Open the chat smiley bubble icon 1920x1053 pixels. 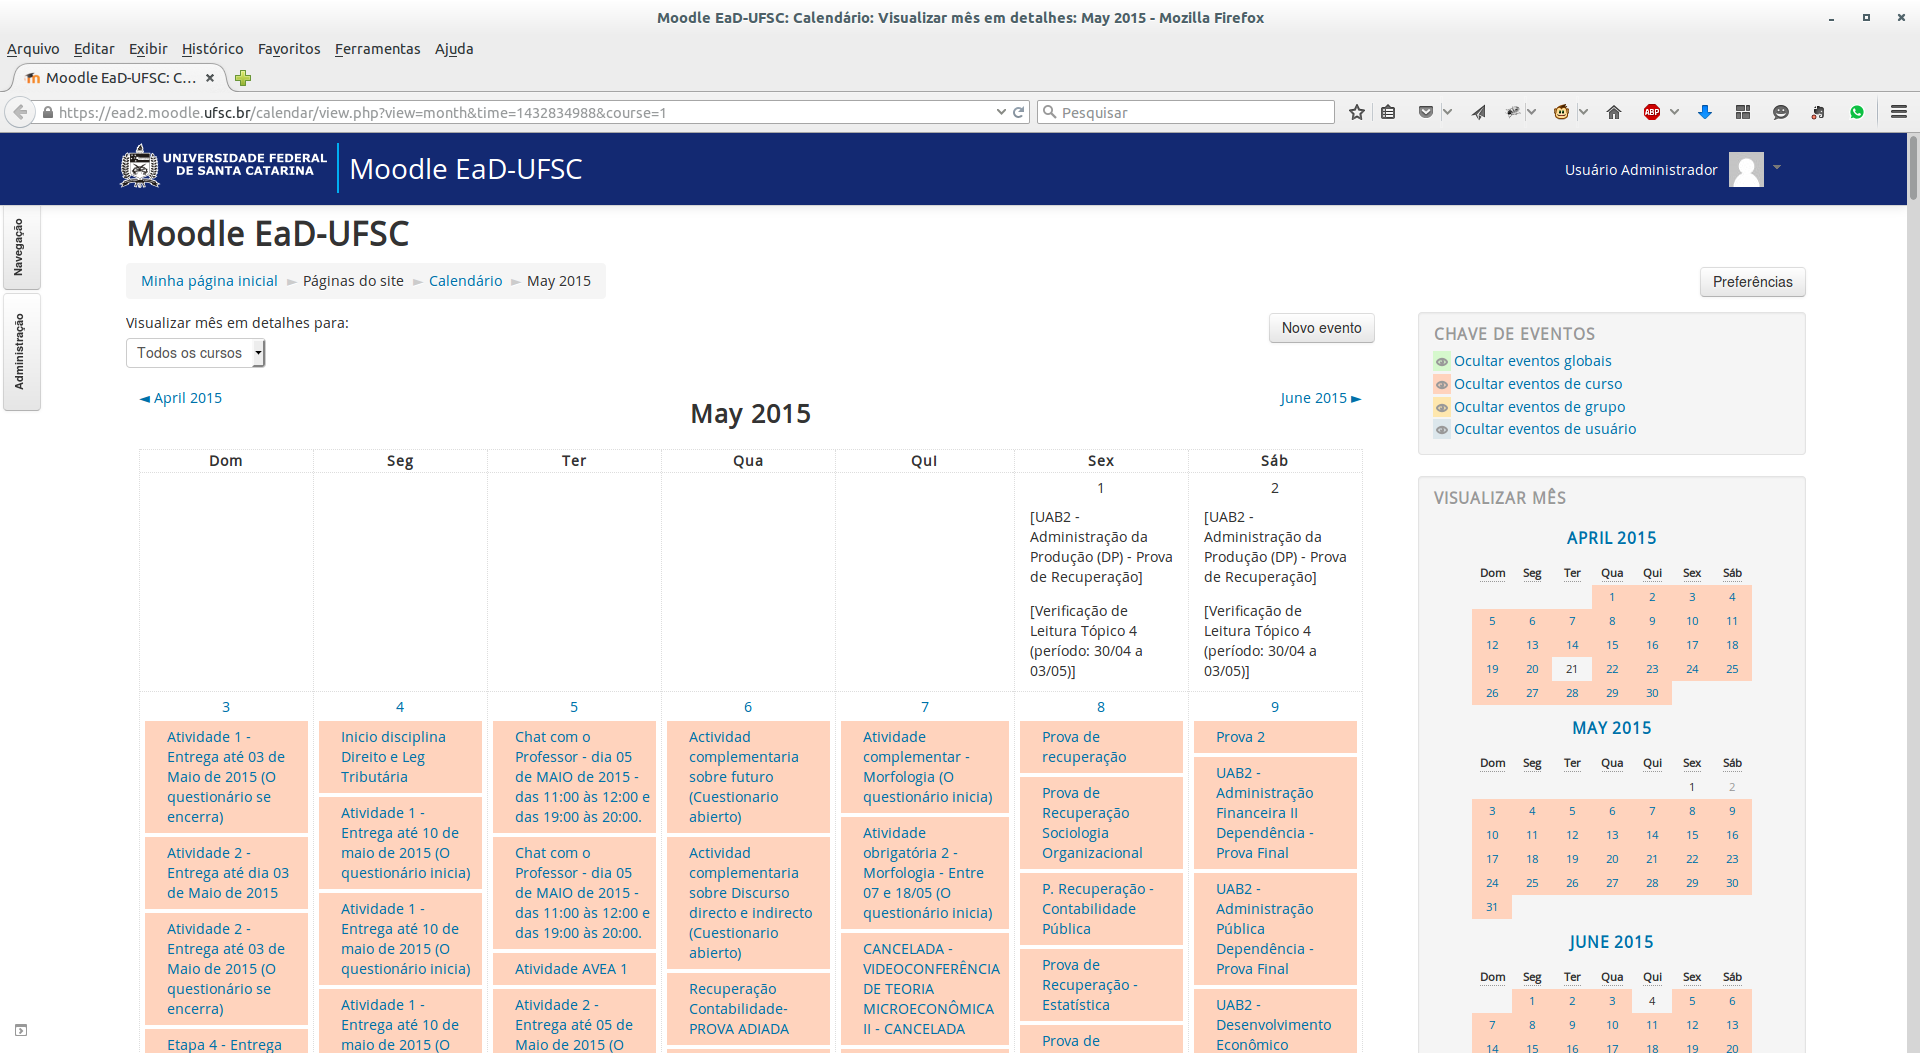[x=1781, y=112]
